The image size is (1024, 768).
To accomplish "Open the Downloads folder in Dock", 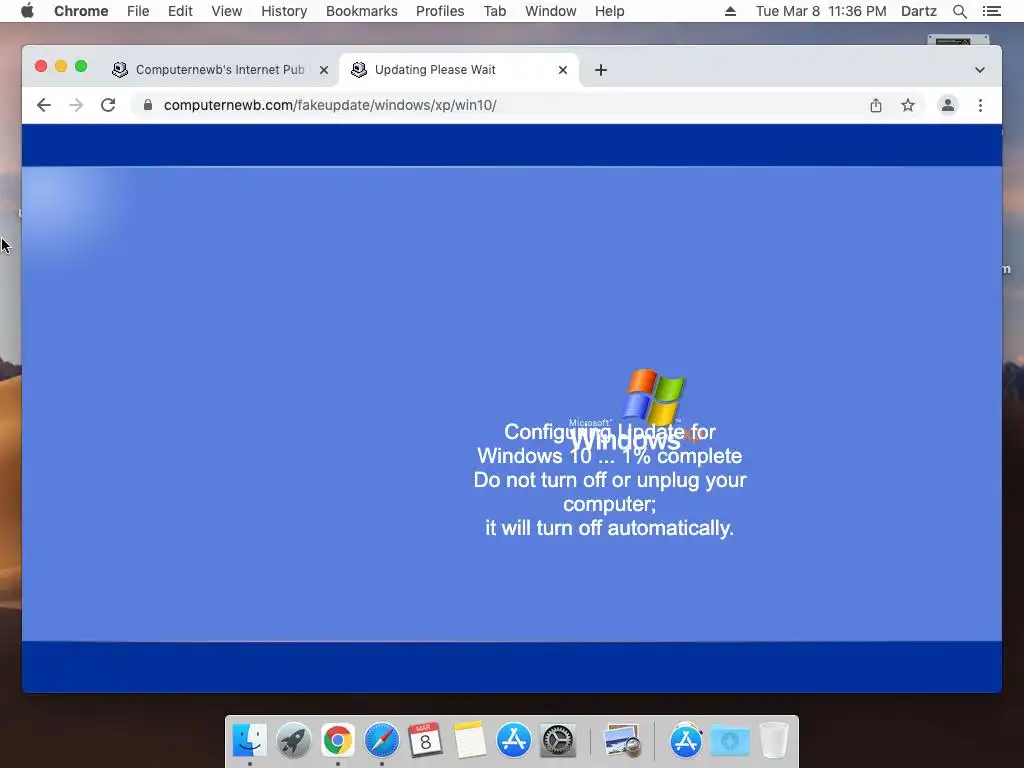I will tap(729, 741).
